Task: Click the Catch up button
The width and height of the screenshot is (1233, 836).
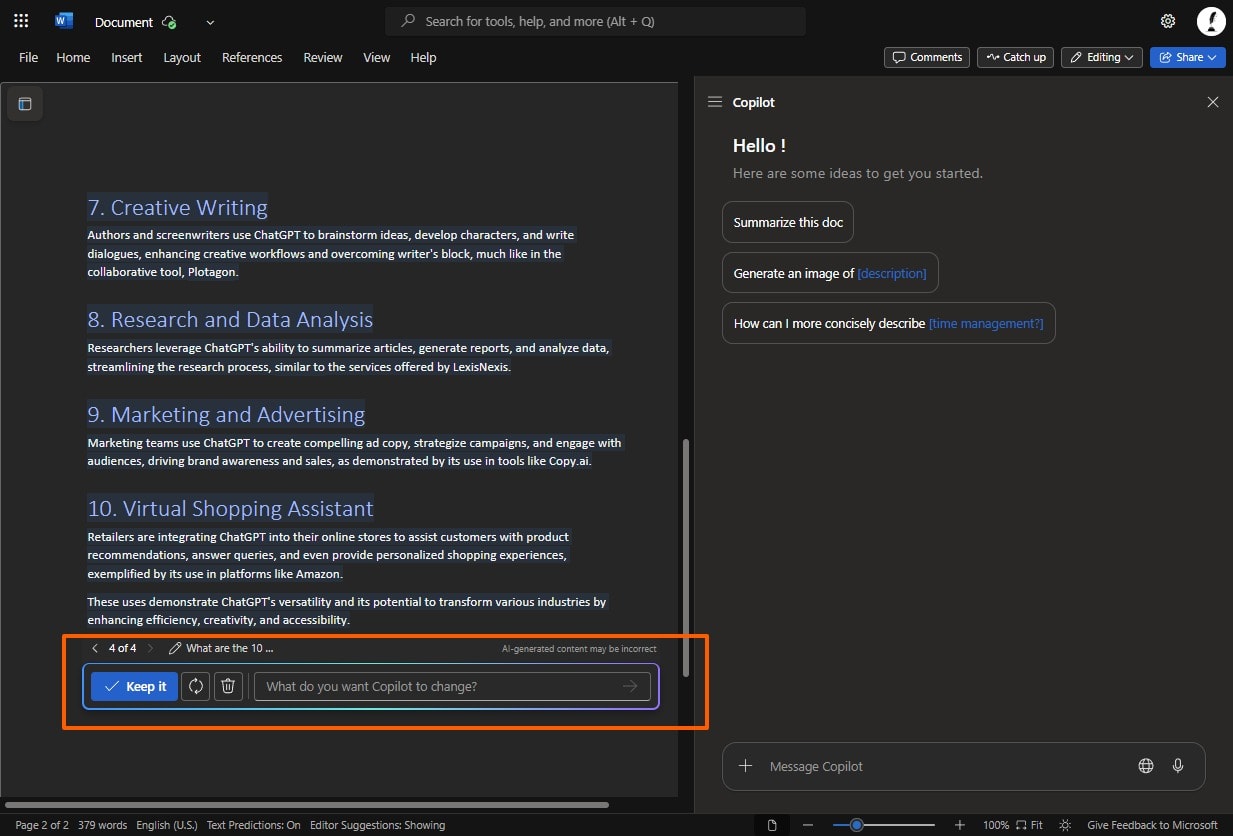Action: 1015,57
